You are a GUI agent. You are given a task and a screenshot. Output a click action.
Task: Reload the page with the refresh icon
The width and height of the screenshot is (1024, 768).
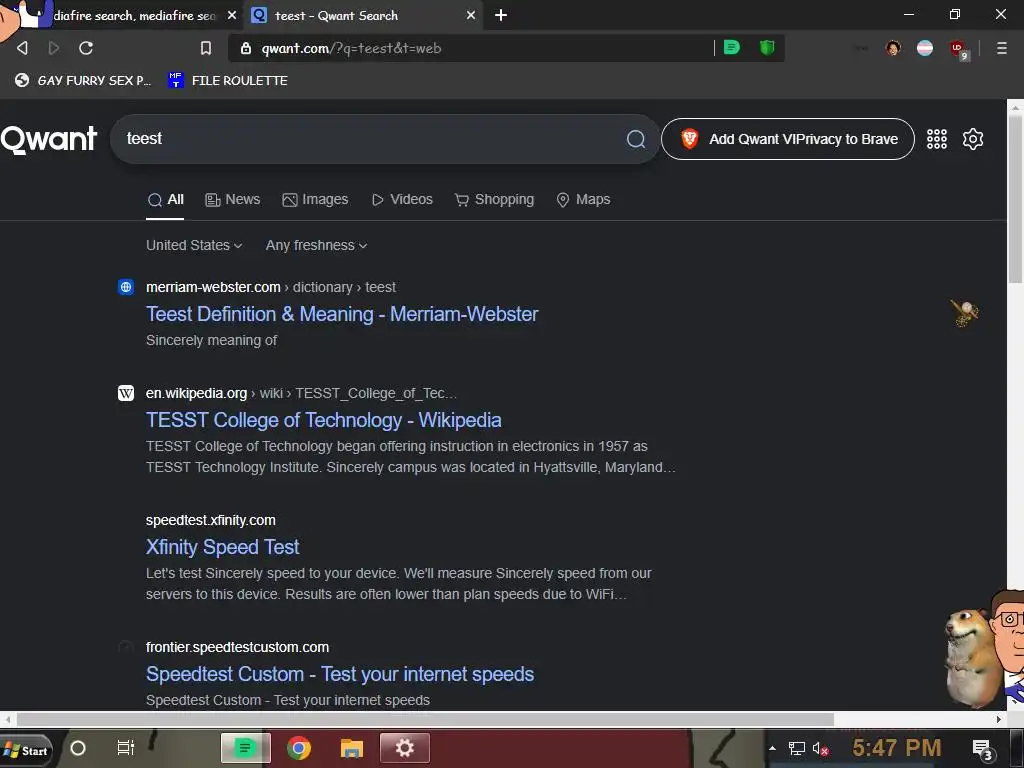point(86,48)
